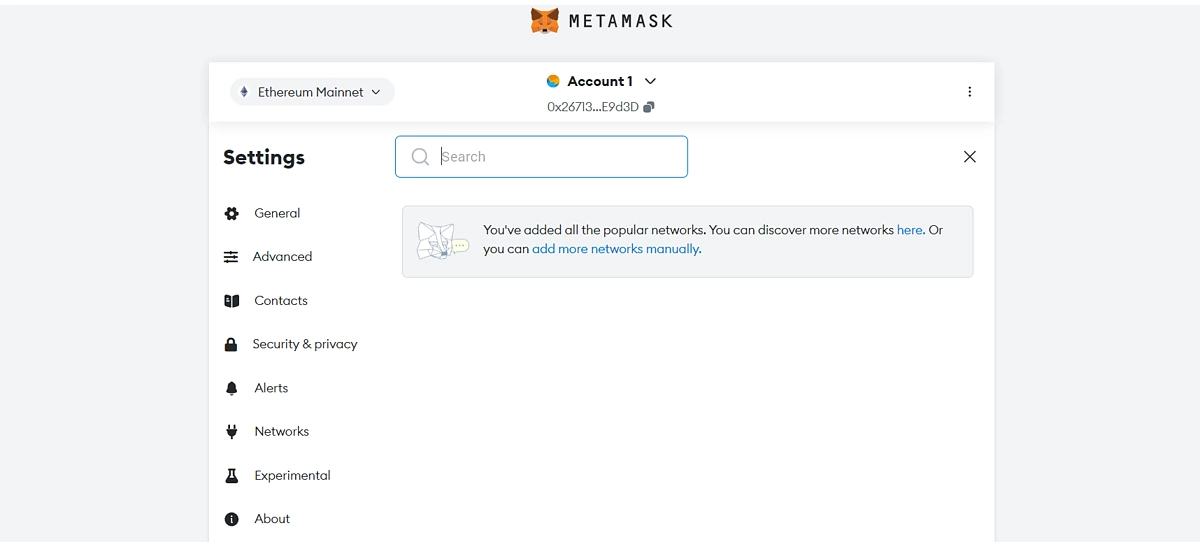1200x542 pixels.
Task: Select the Alerts bell icon
Action: (232, 388)
